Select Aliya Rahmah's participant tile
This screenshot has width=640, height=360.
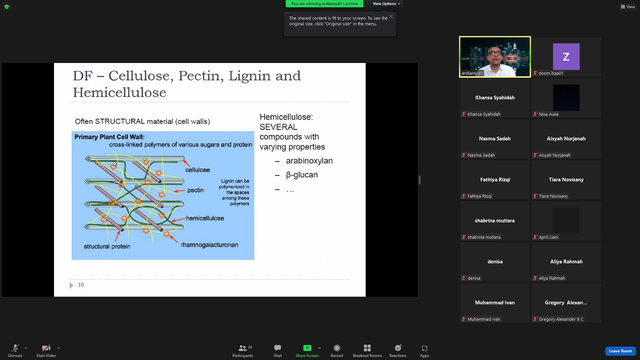tap(566, 262)
